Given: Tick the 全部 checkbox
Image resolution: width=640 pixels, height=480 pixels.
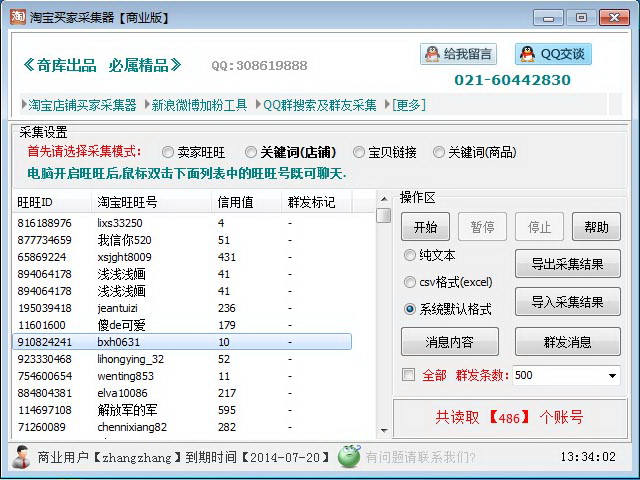Looking at the screenshot, I should [408, 375].
